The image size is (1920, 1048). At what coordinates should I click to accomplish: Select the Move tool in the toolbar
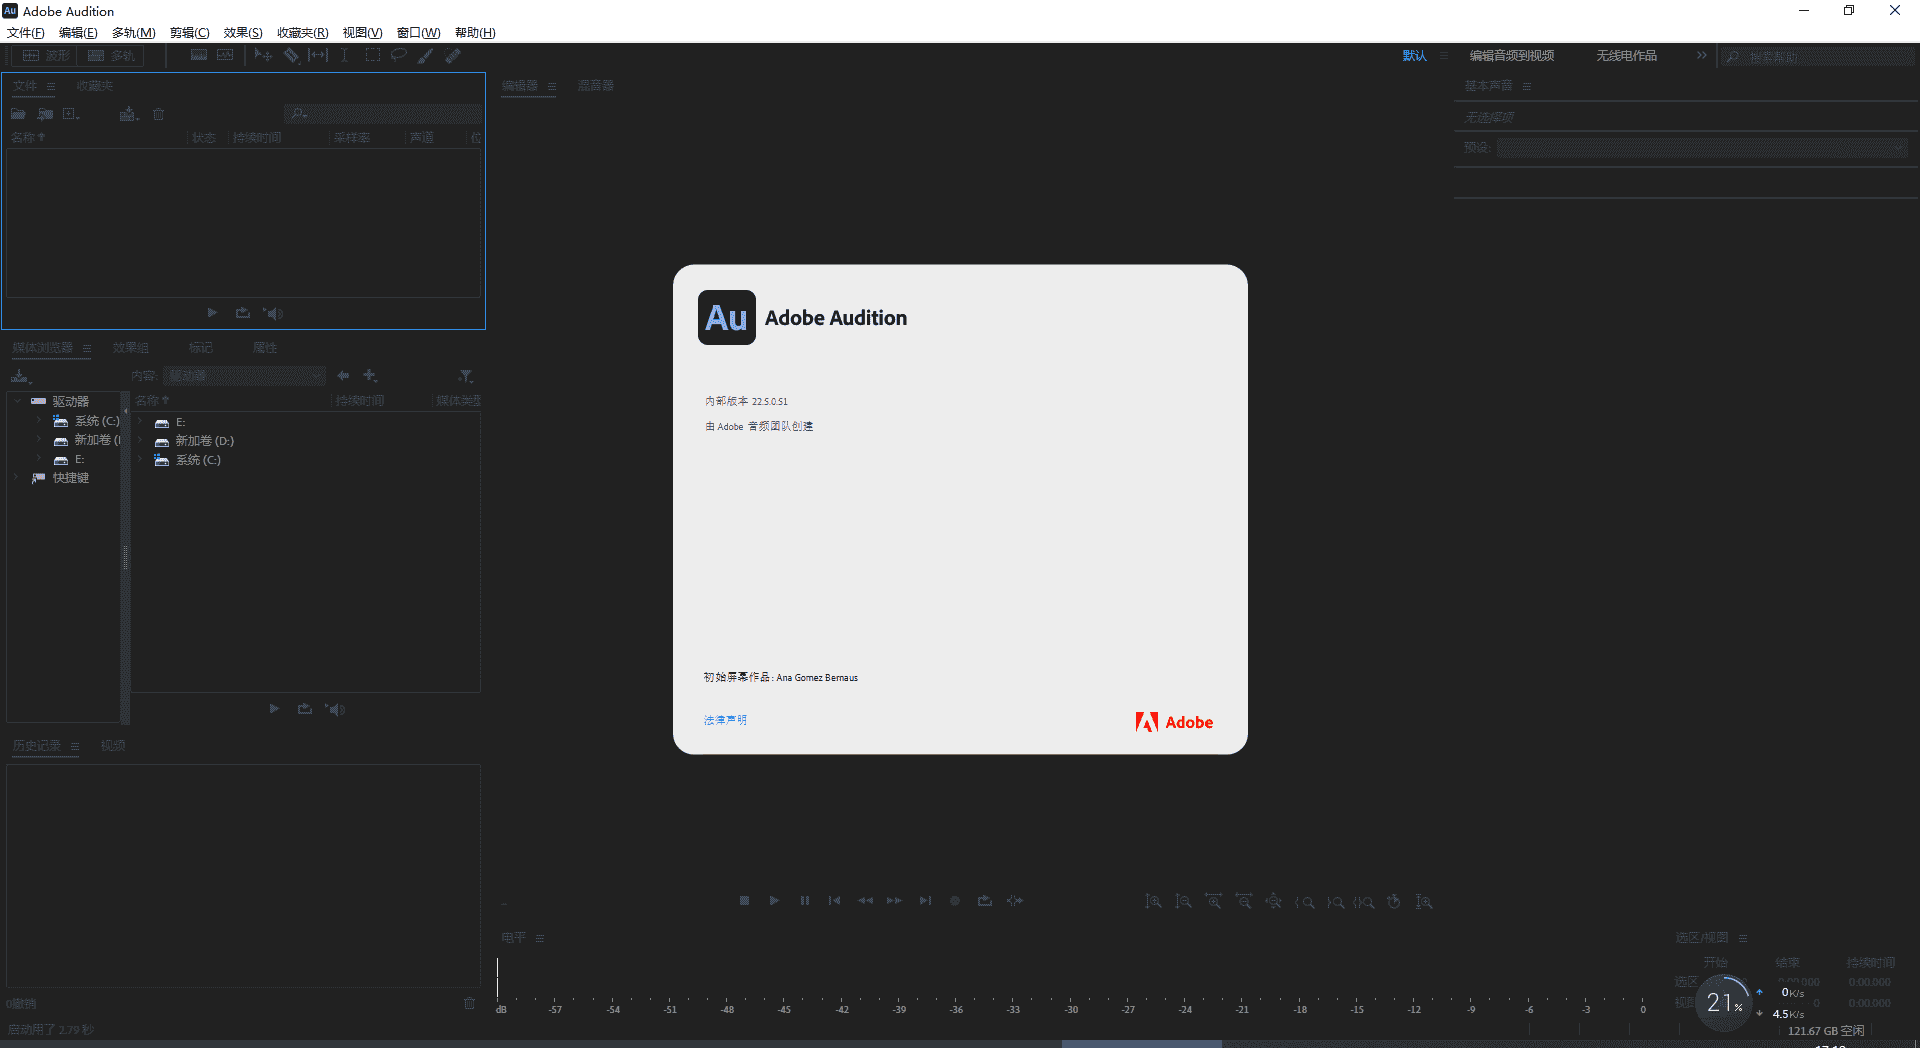click(x=263, y=56)
